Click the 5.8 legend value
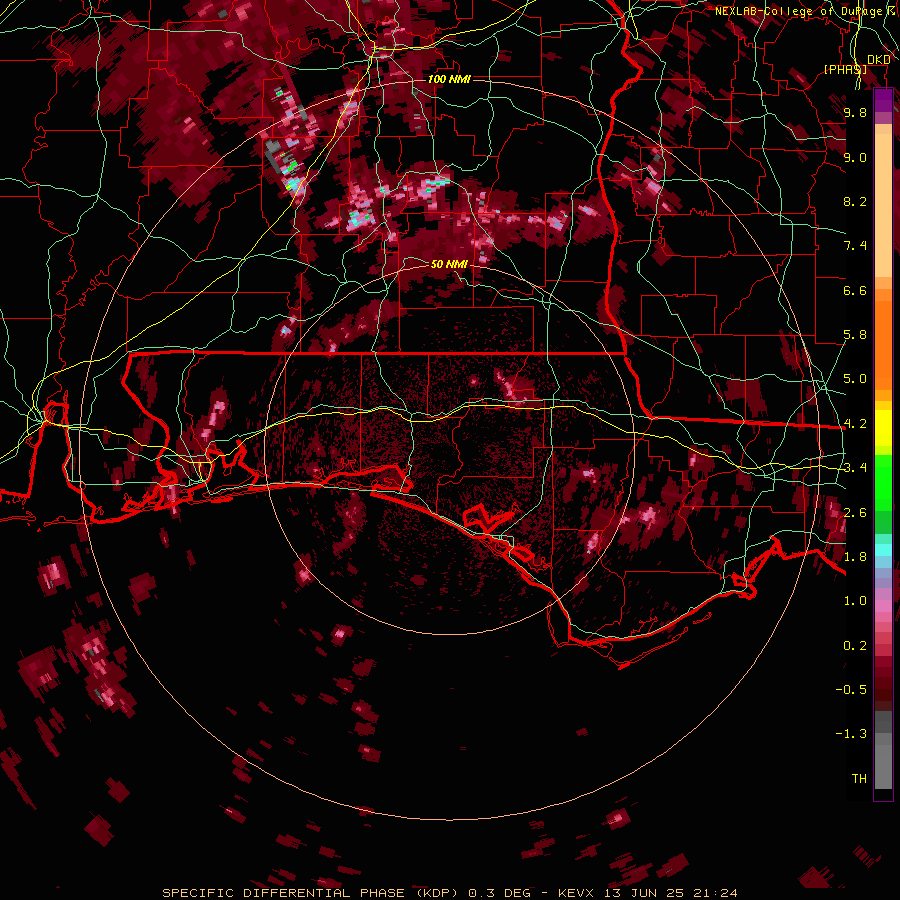900x900 pixels. click(855, 335)
